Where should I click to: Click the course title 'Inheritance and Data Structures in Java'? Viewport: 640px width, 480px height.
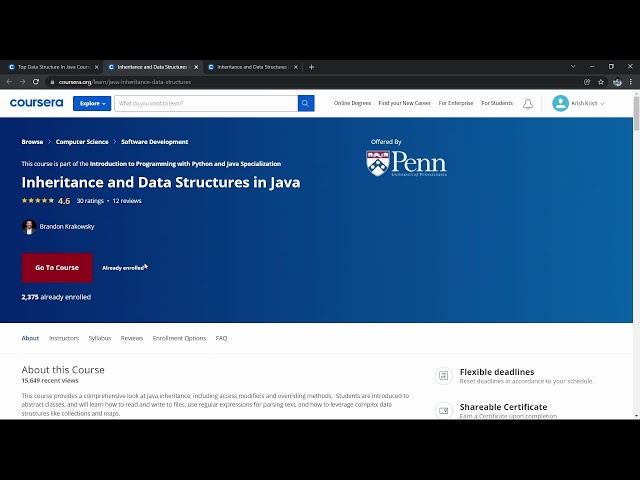click(161, 182)
